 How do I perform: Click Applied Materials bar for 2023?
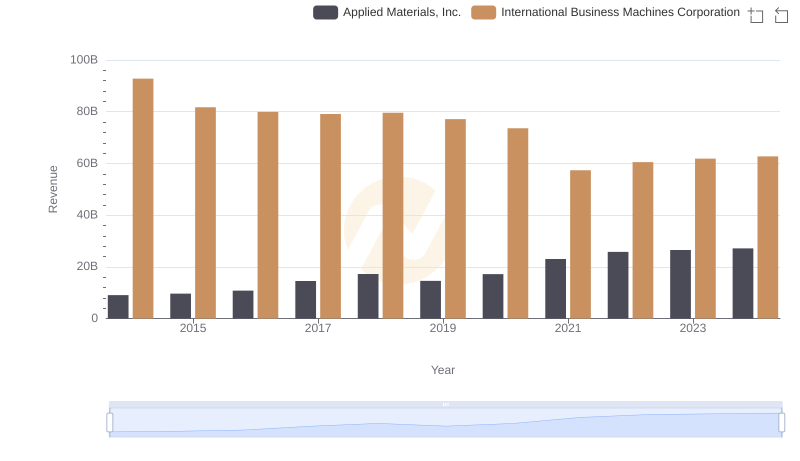coord(681,285)
